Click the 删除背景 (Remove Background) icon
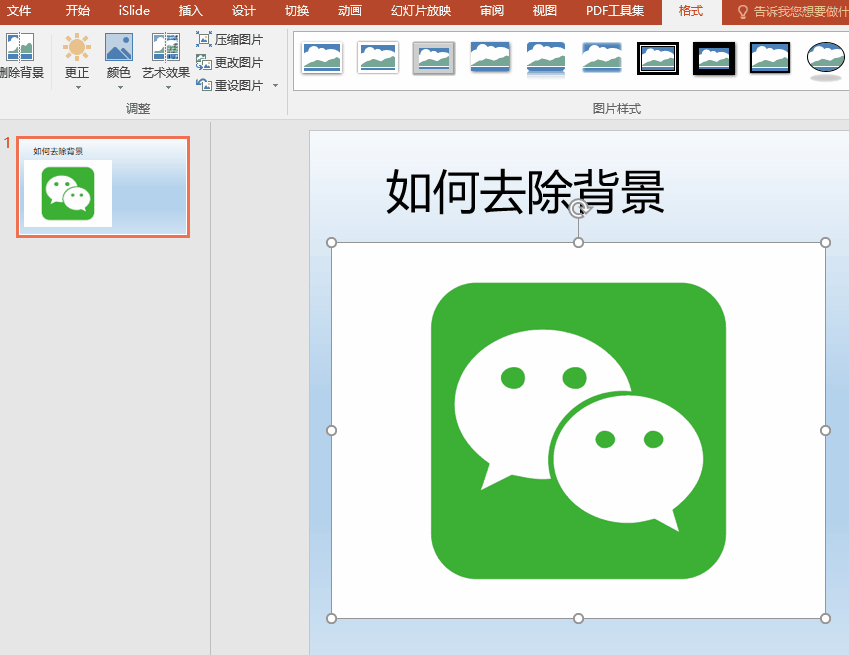 (x=20, y=47)
